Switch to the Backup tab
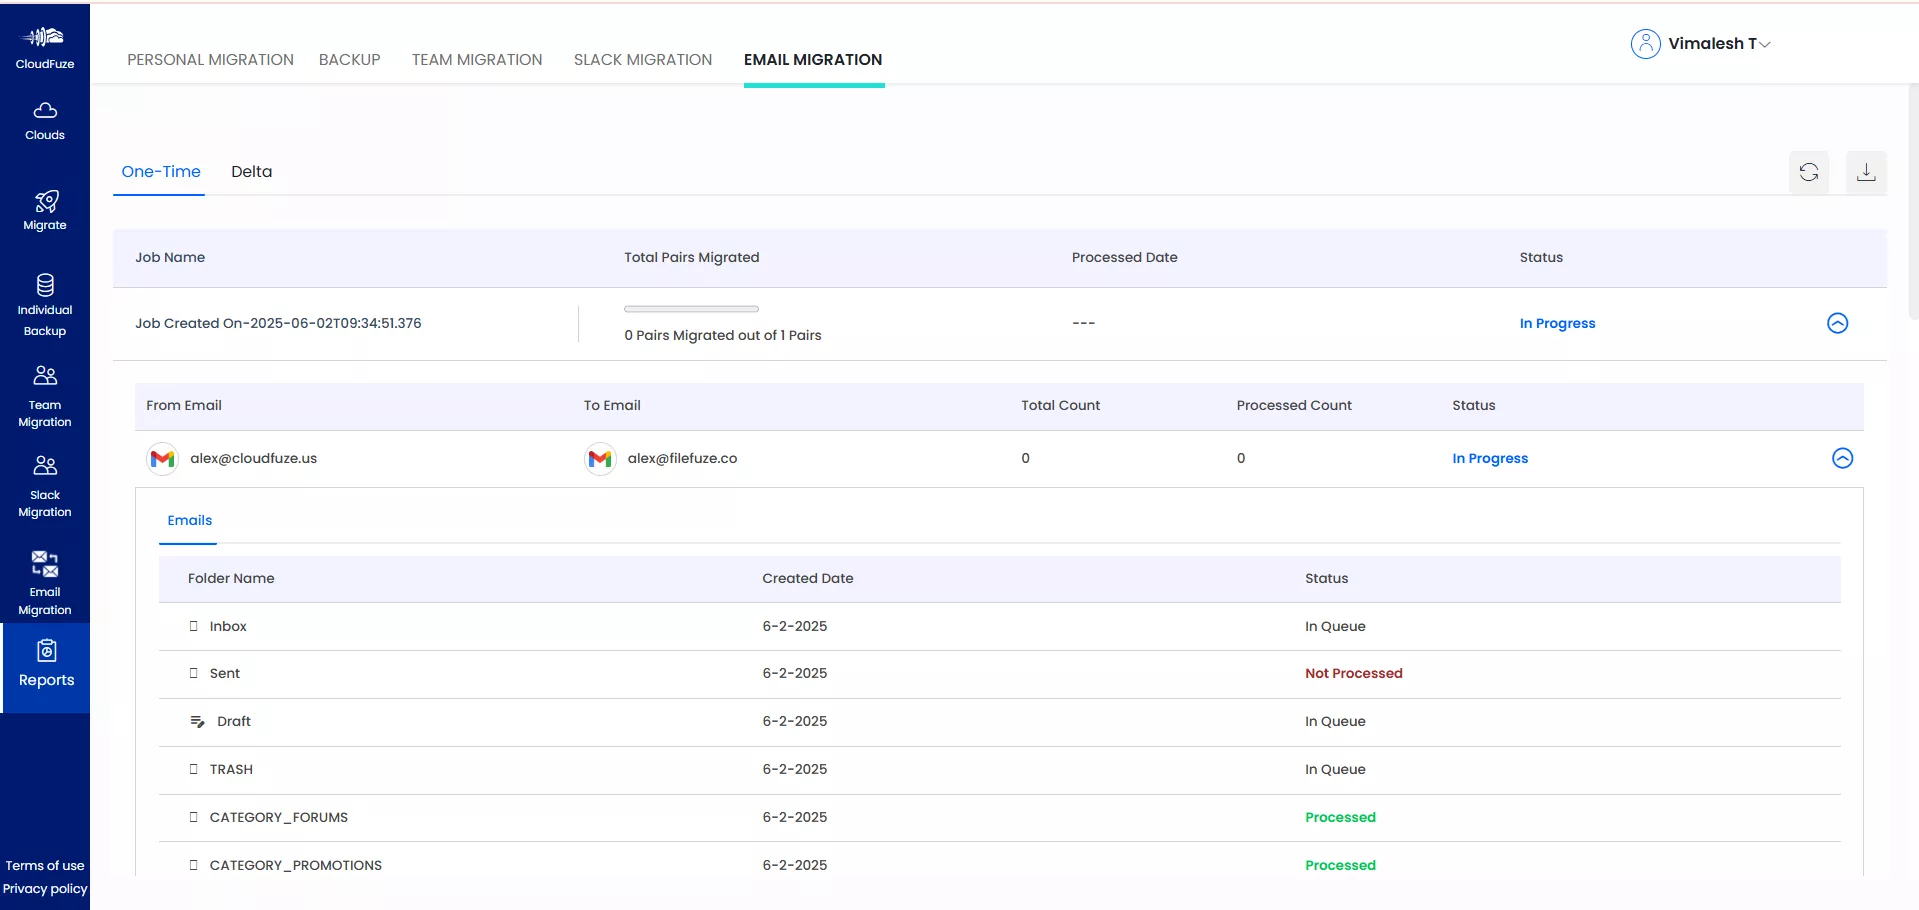Viewport: 1919px width, 910px height. pos(350,60)
